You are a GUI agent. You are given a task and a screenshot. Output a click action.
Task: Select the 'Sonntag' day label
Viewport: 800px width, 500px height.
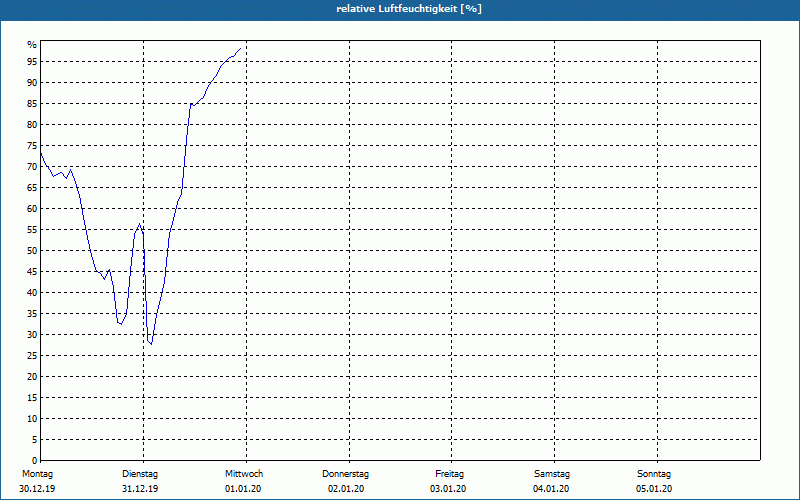[654, 474]
